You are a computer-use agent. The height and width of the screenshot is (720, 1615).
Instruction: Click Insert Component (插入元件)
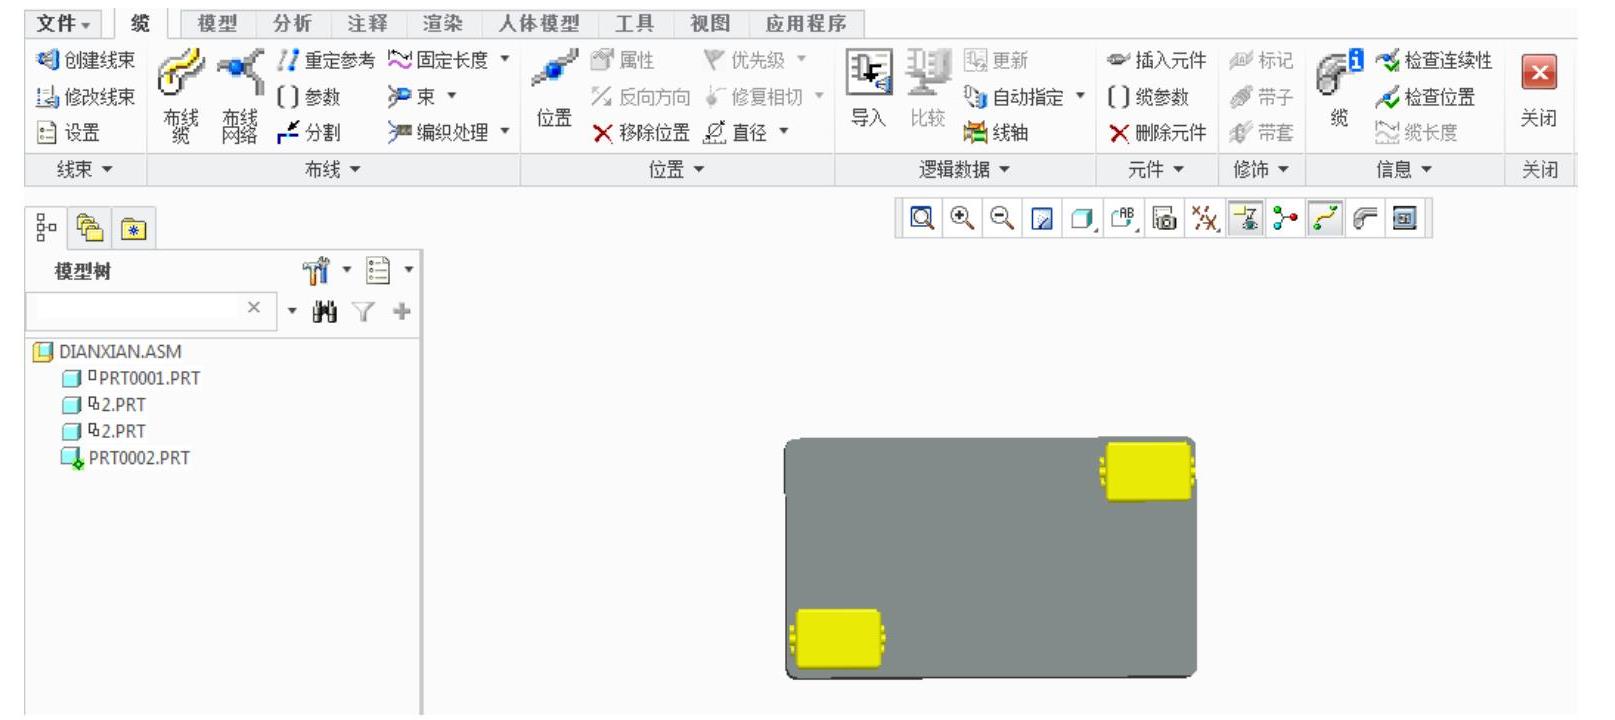(x=1157, y=61)
